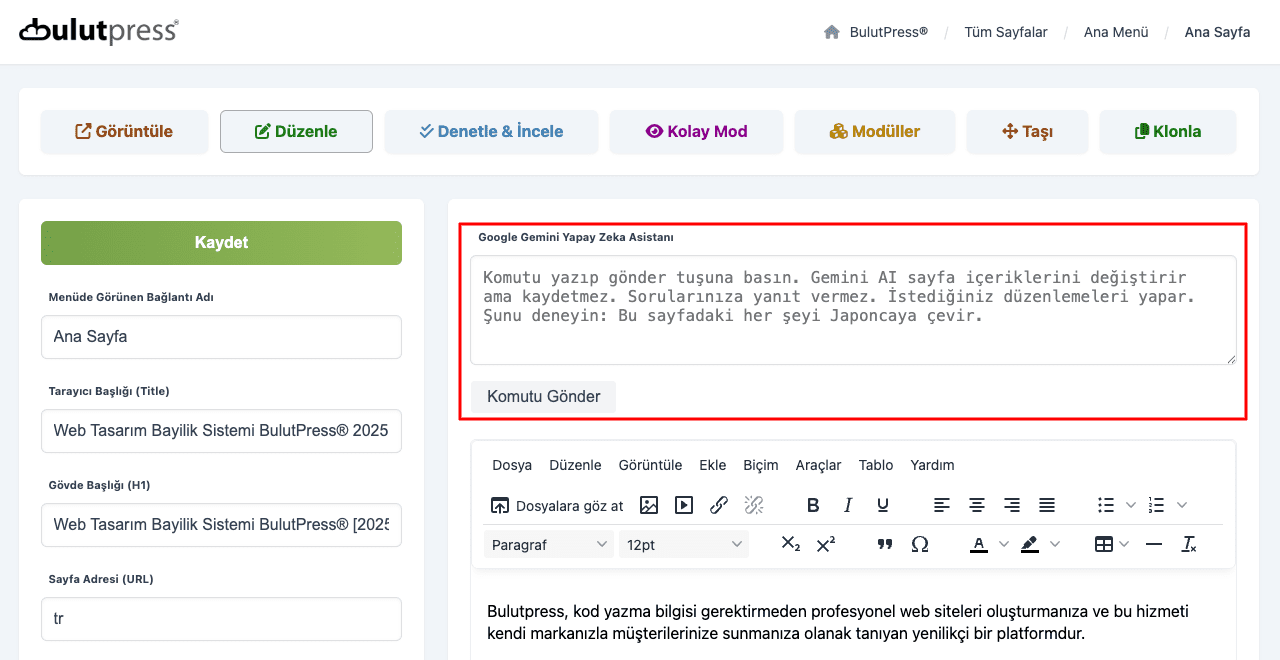
Task: Open the insert link tool
Action: pos(718,505)
